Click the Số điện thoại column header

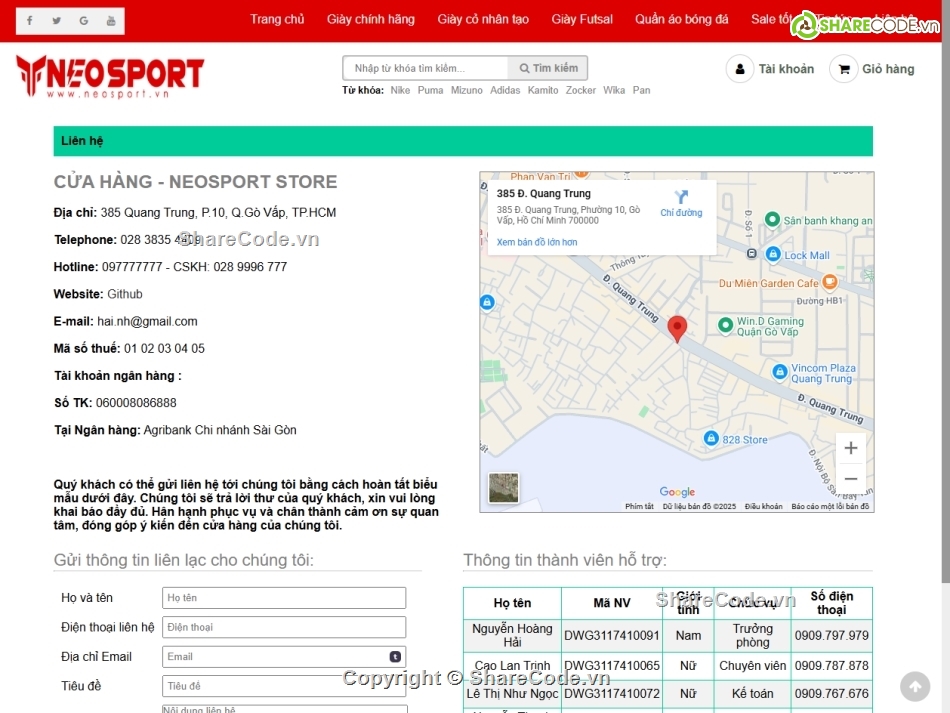[x=831, y=603]
